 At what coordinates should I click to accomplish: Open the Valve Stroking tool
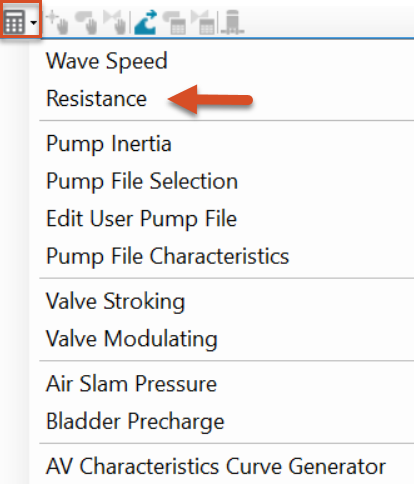coord(115,302)
